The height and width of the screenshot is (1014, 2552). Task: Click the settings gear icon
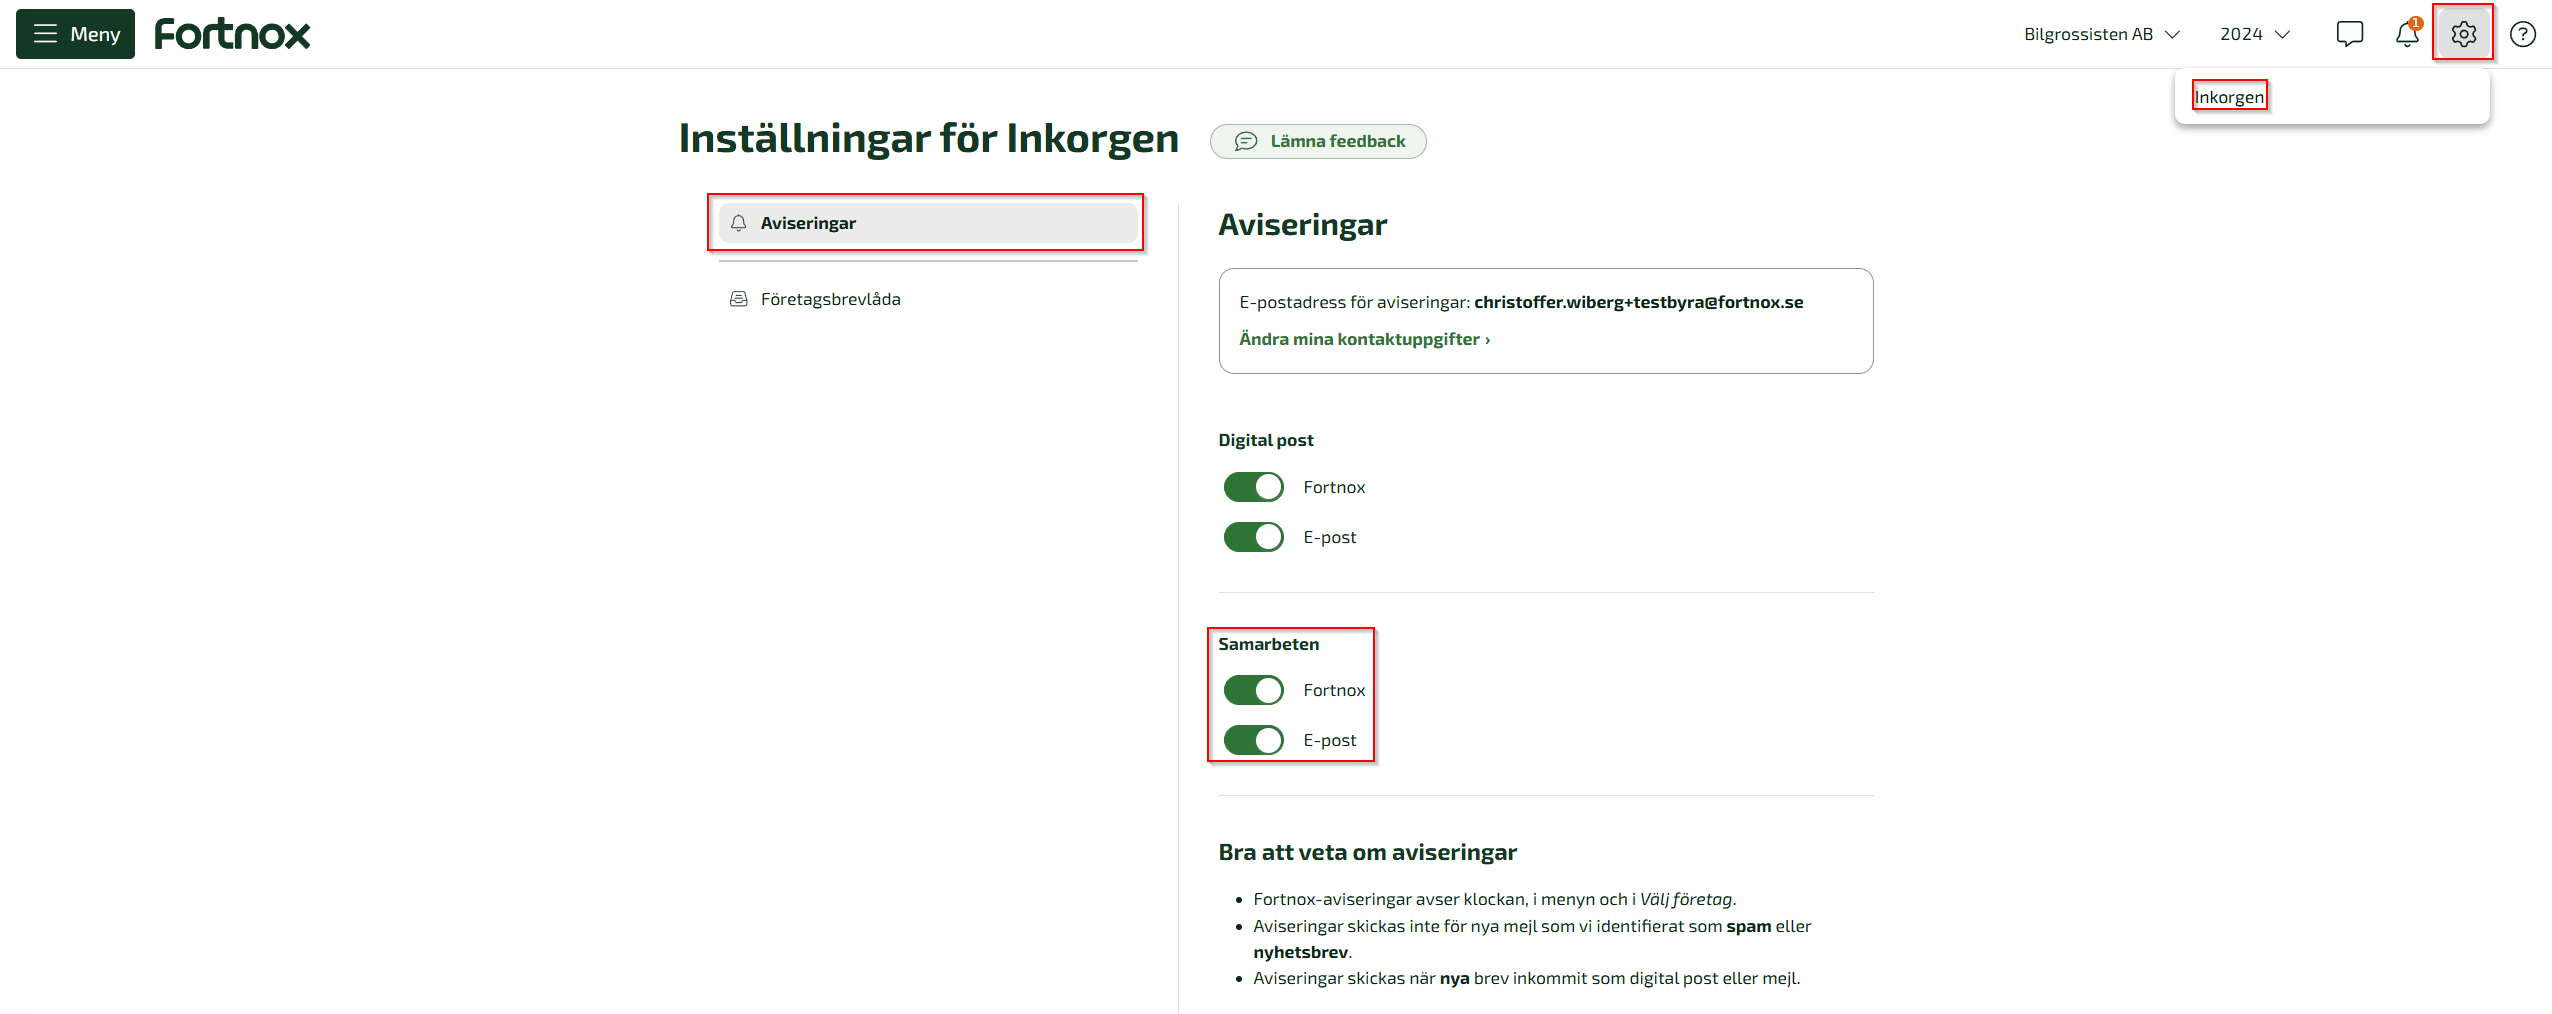click(2463, 33)
